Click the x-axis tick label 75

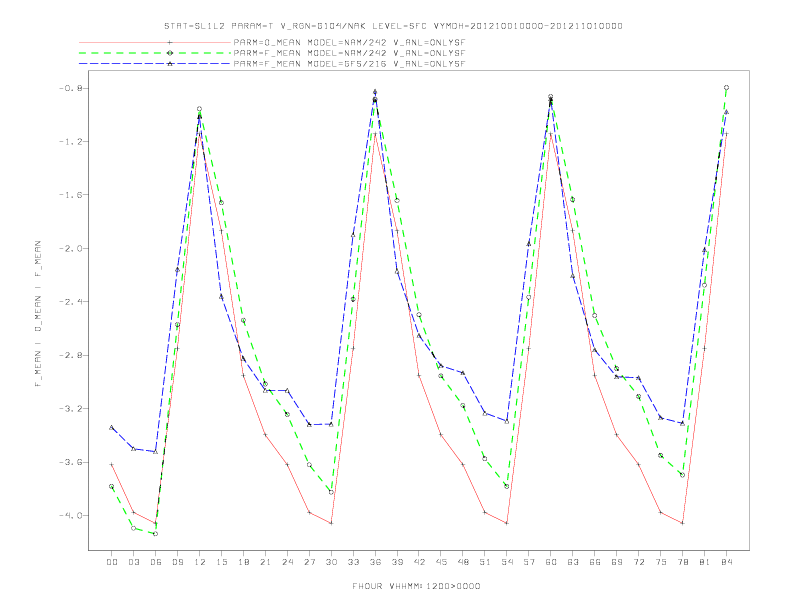(x=661, y=562)
